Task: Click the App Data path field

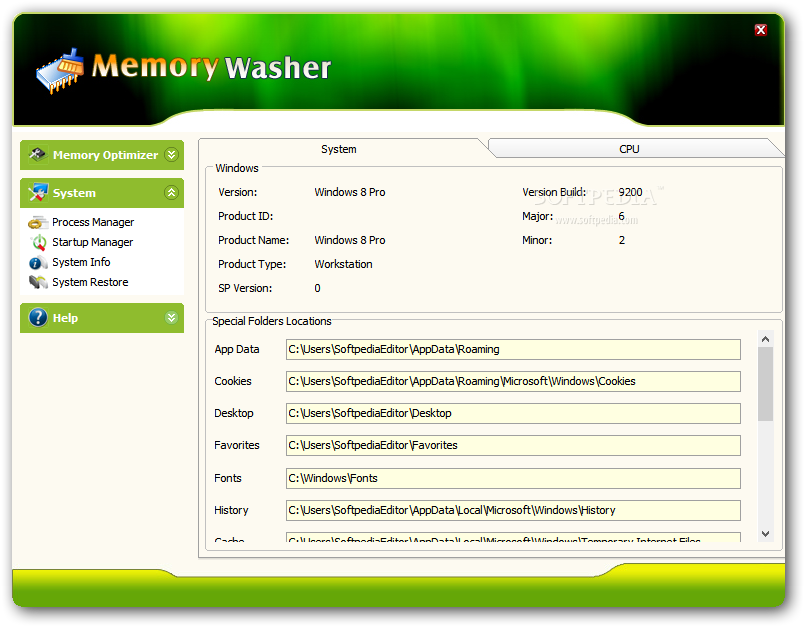Action: 513,349
